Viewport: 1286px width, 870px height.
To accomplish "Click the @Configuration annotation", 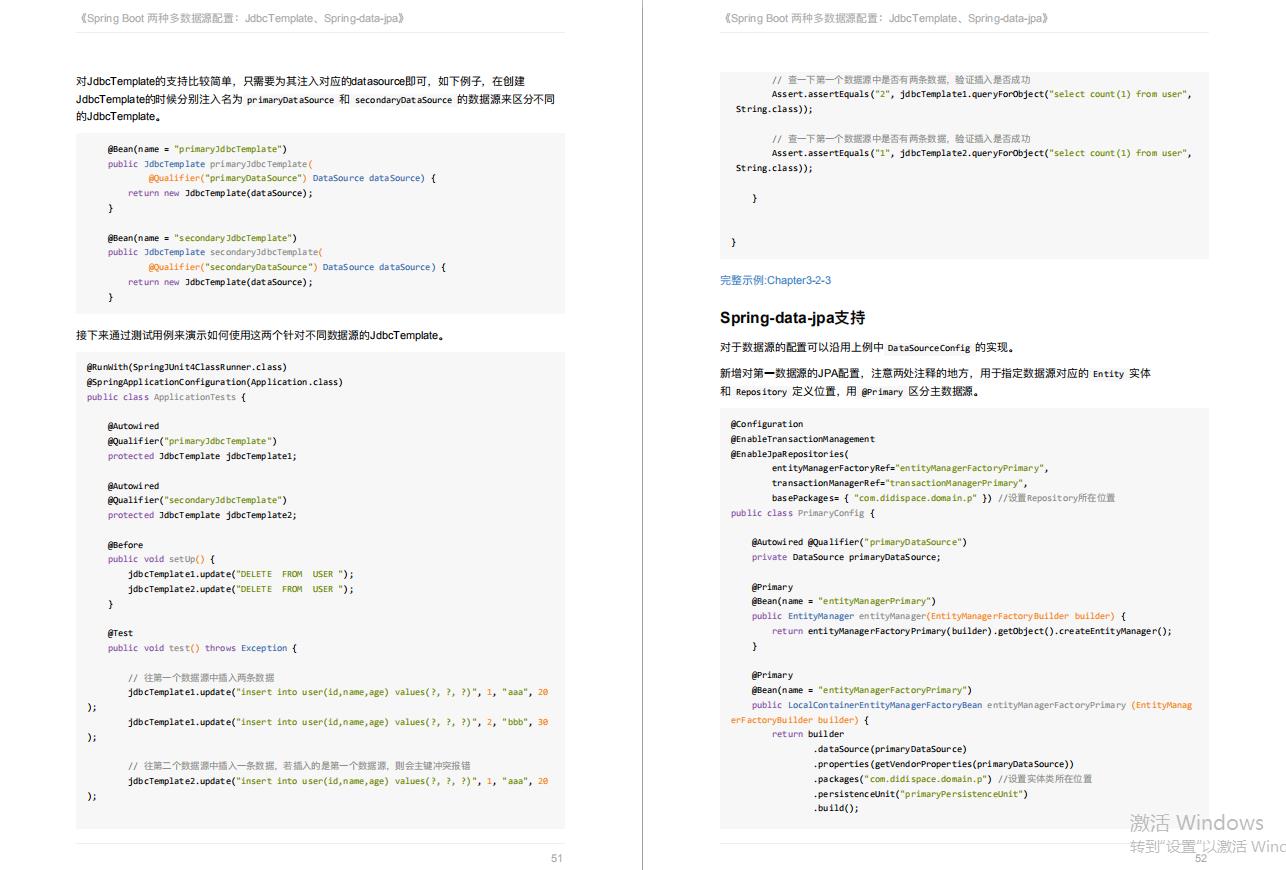I will tap(766, 424).
